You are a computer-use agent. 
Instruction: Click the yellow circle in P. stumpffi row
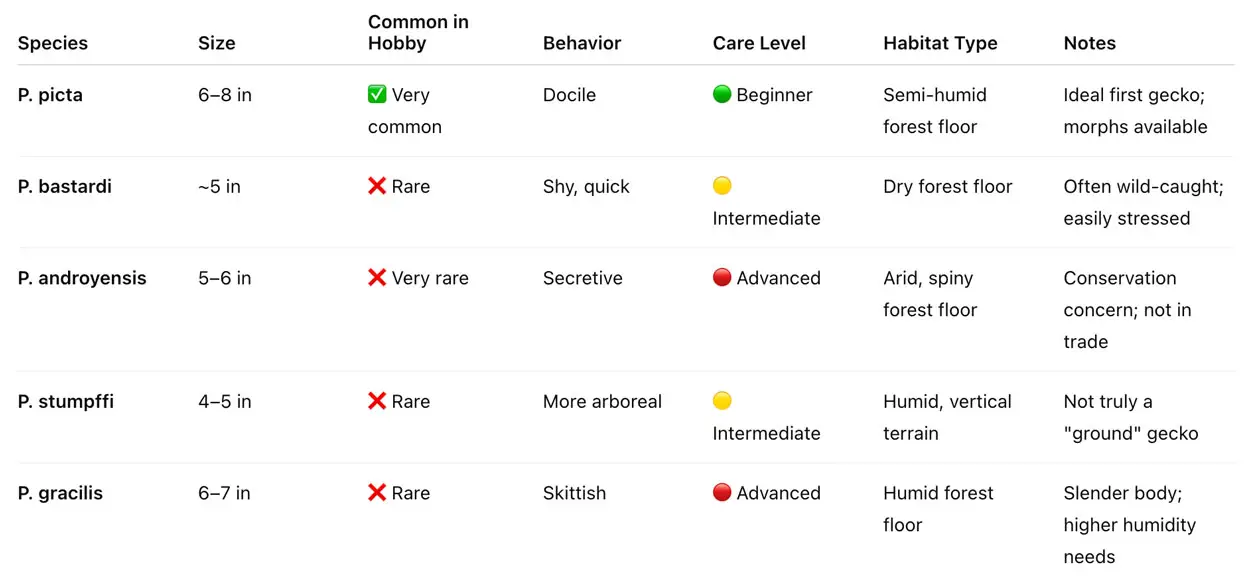click(x=722, y=401)
